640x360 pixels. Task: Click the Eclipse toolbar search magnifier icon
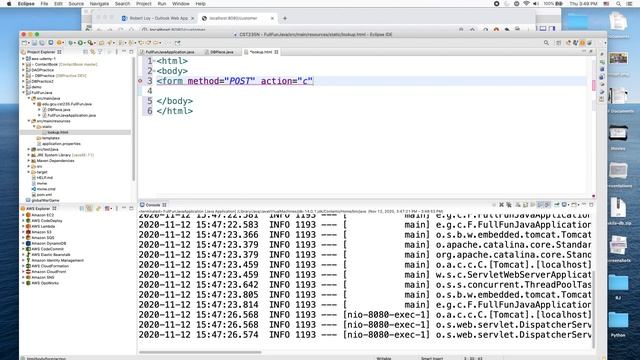(546, 42)
